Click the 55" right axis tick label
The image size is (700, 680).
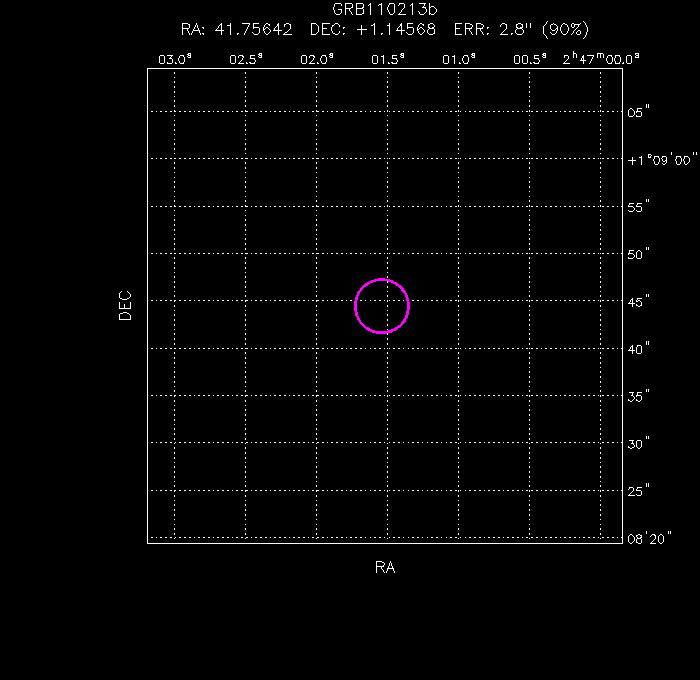pos(640,207)
